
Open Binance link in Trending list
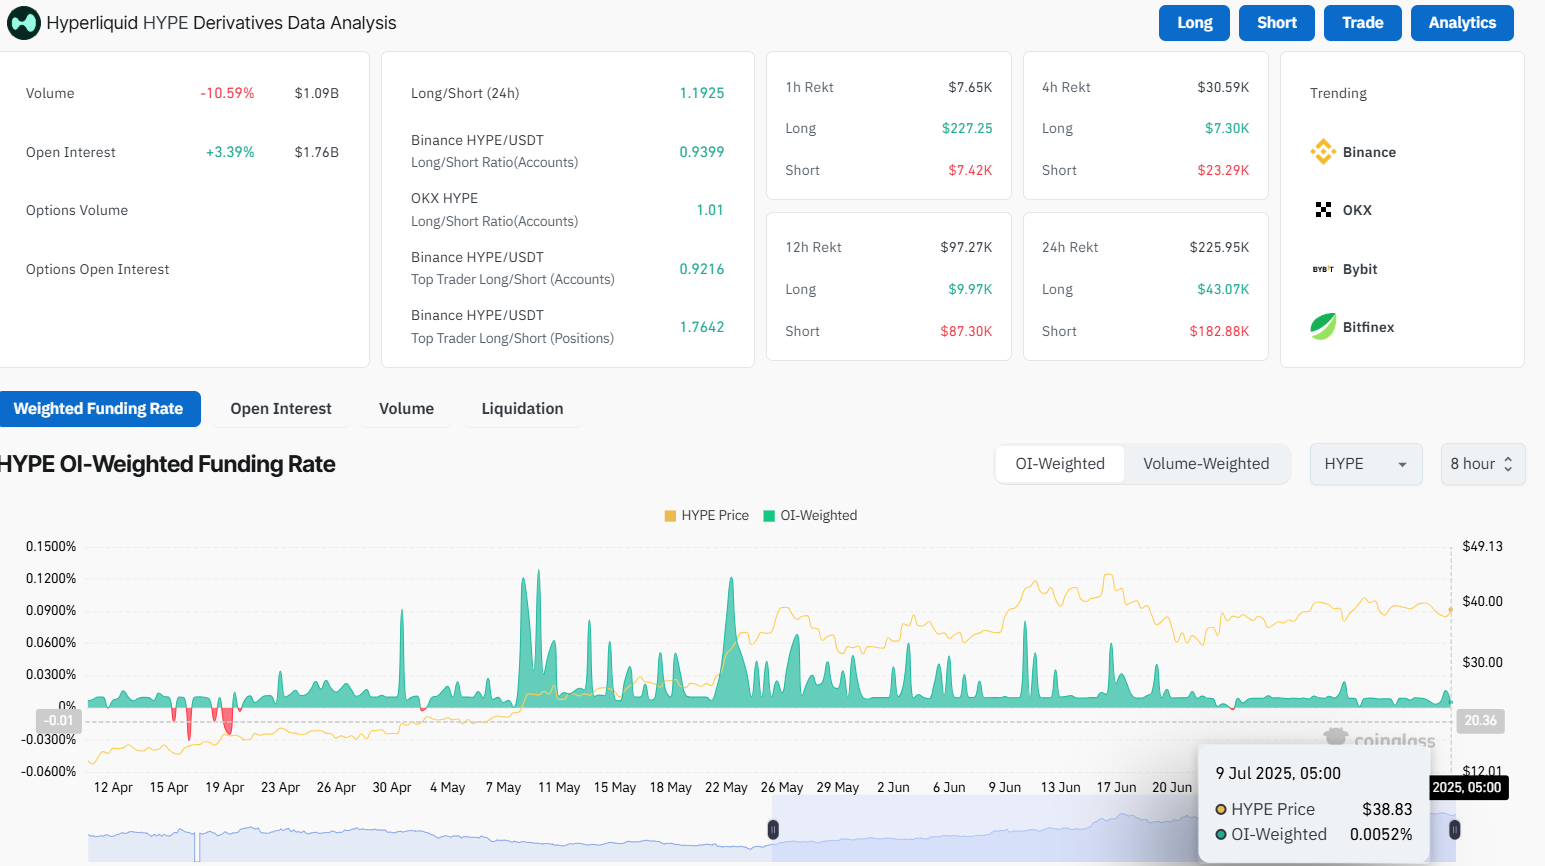1369,152
